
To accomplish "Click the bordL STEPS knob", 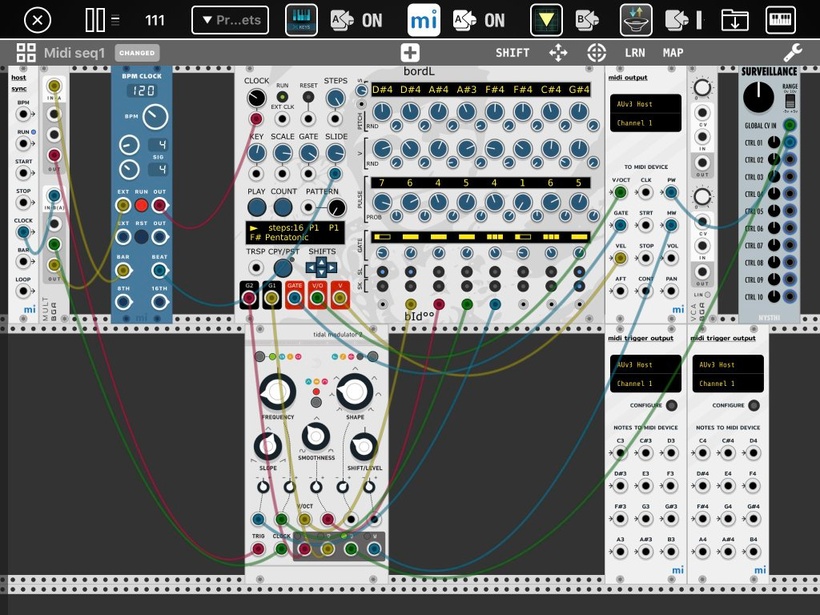I will pos(335,98).
